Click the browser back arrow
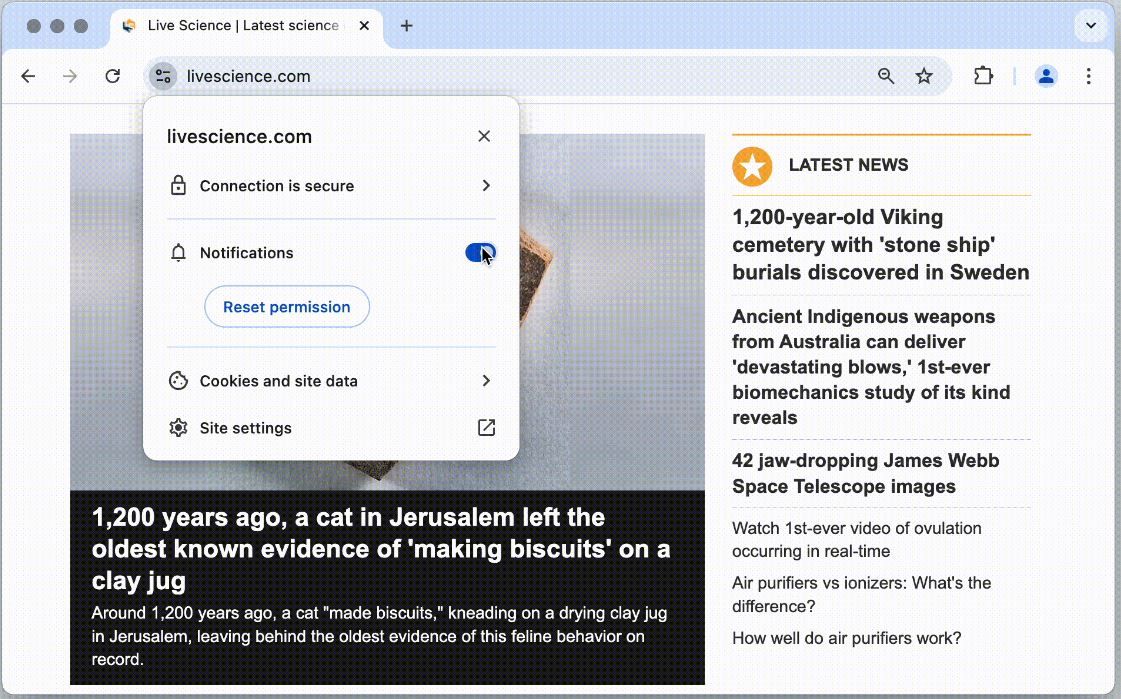Image resolution: width=1121 pixels, height=699 pixels. point(28,76)
